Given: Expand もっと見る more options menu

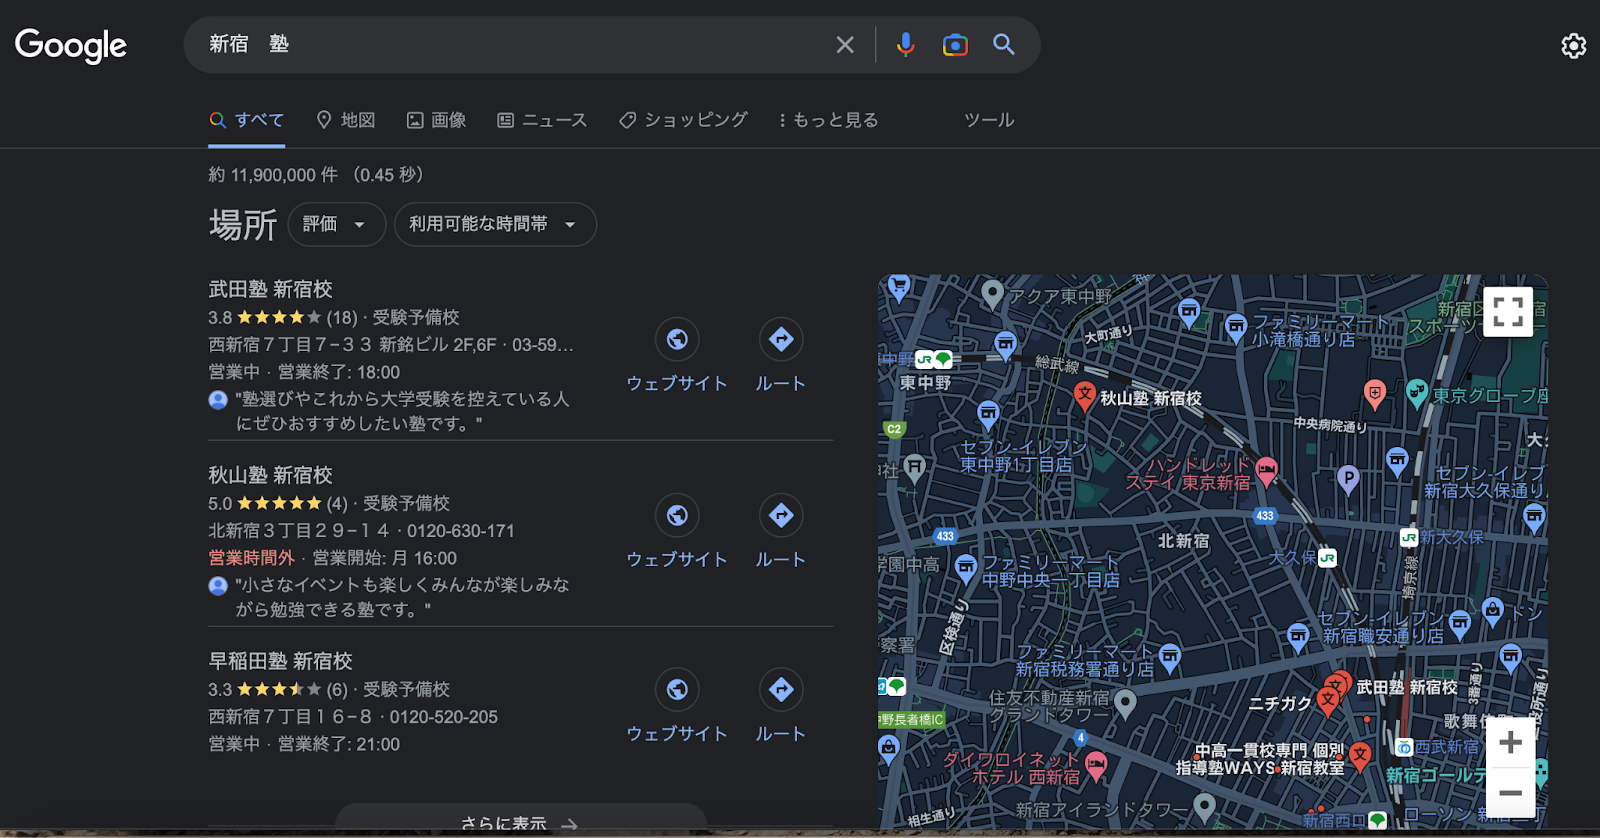Looking at the screenshot, I should (x=829, y=120).
